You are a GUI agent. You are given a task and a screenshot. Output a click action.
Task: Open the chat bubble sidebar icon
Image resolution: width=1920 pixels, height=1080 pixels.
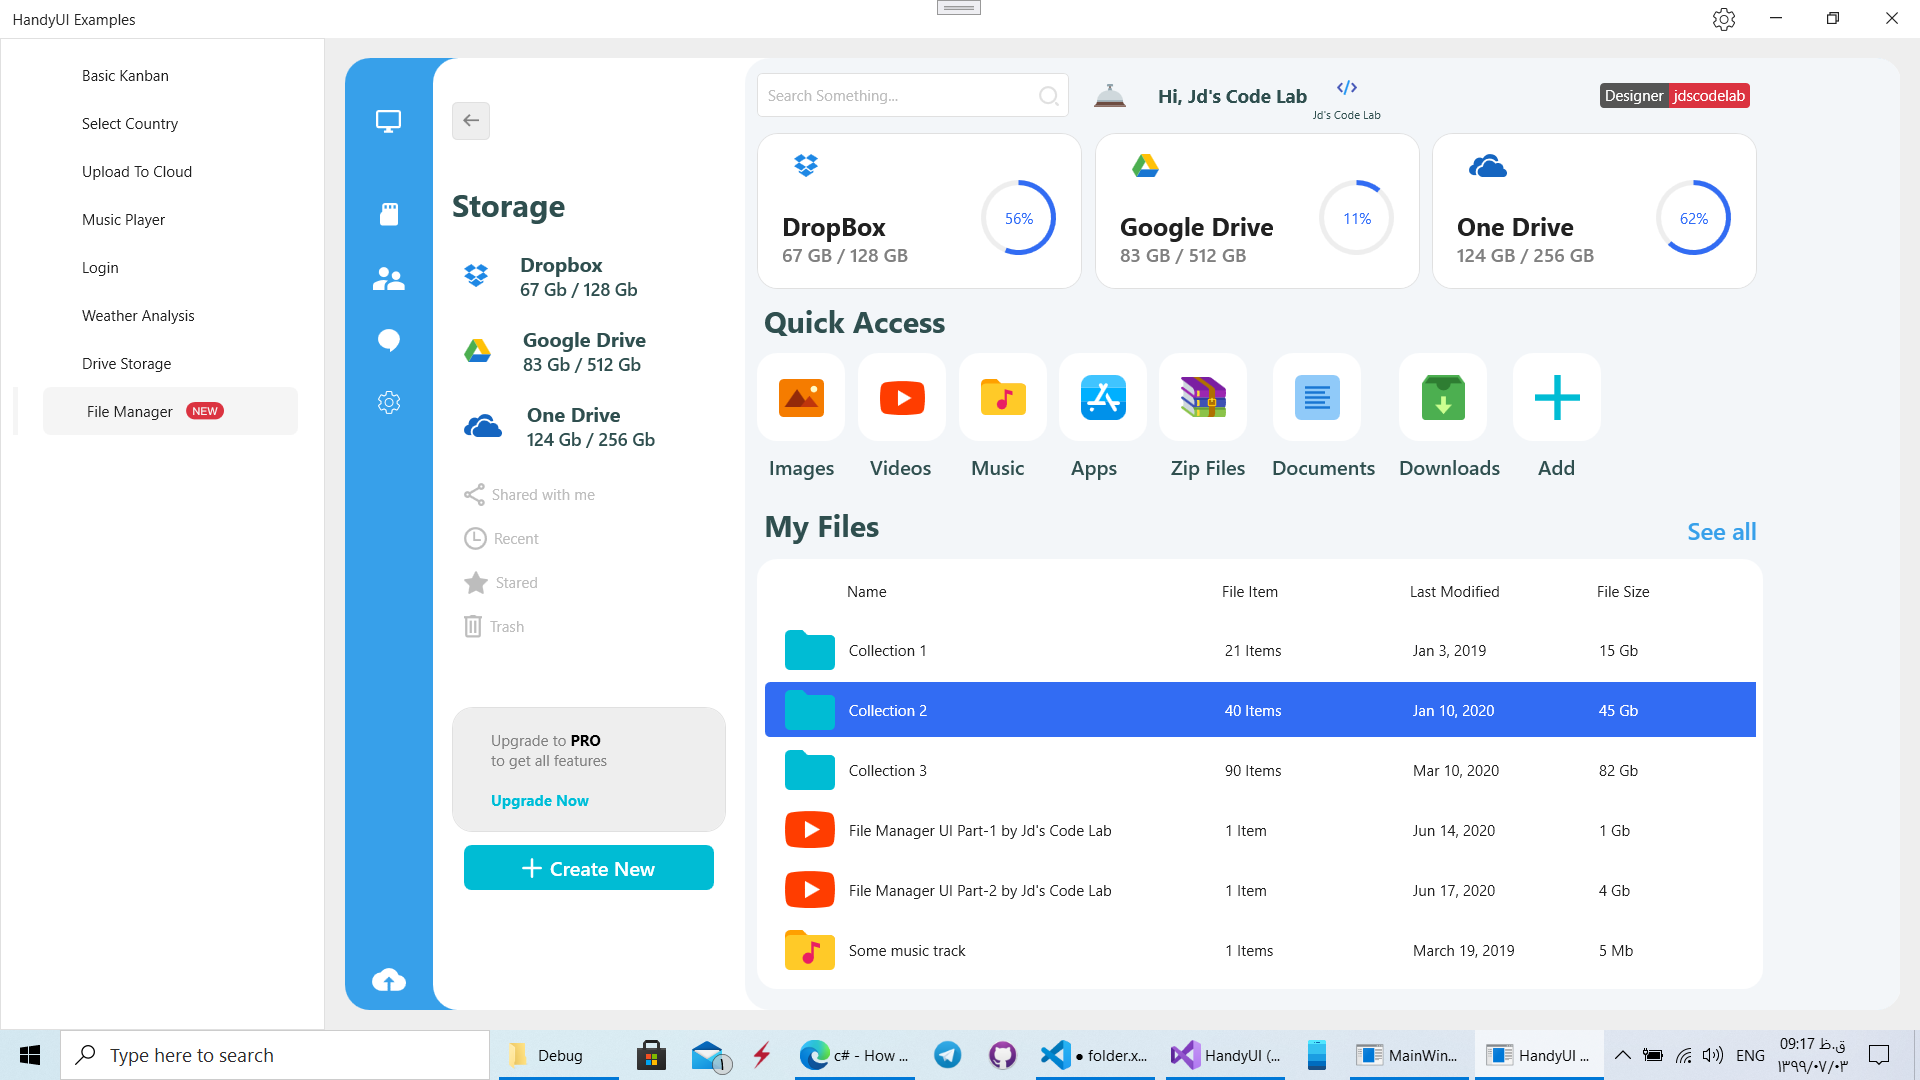click(x=389, y=341)
